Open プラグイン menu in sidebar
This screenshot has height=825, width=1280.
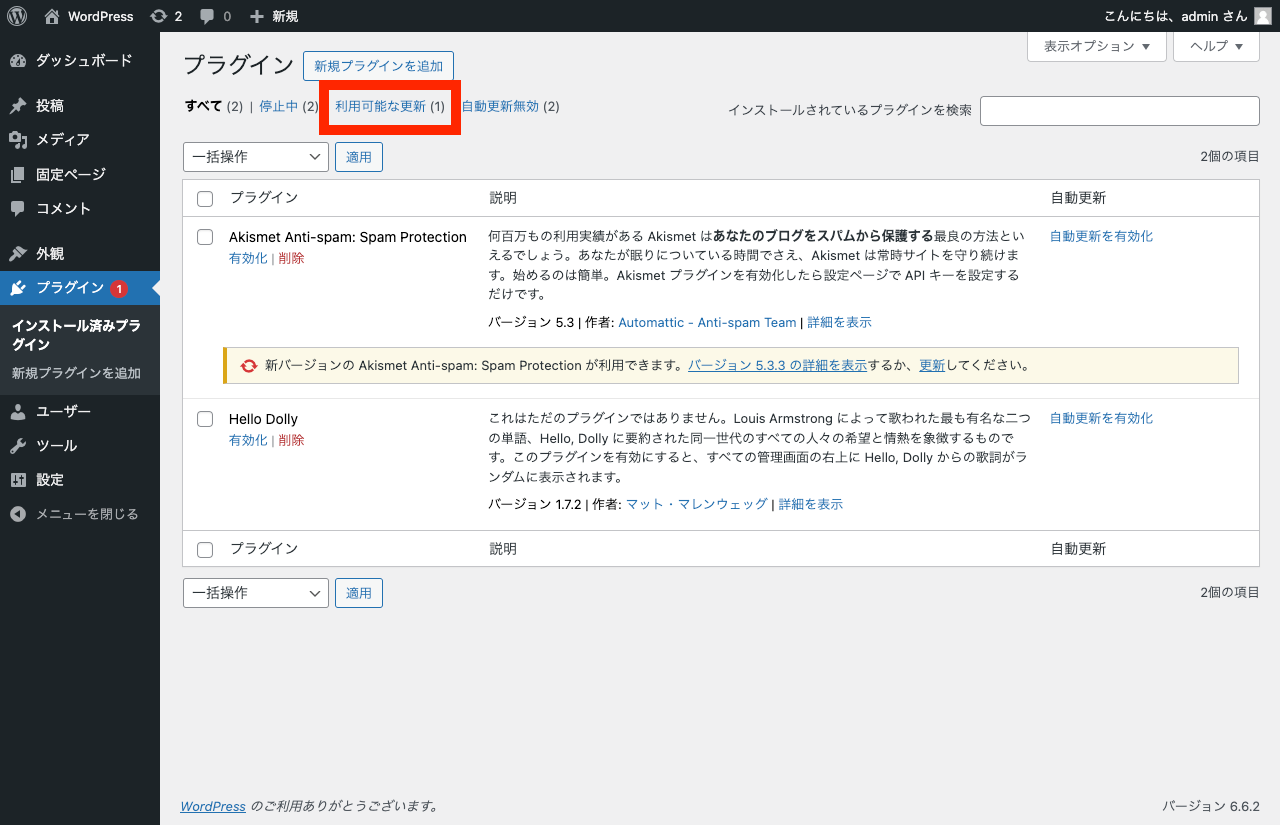[70, 288]
